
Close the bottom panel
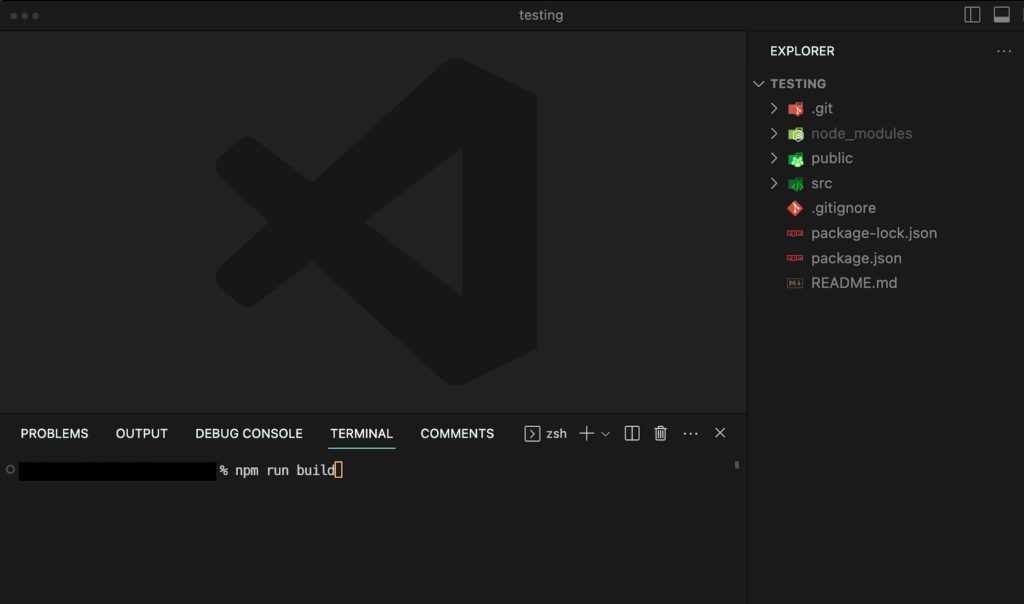[720, 433]
